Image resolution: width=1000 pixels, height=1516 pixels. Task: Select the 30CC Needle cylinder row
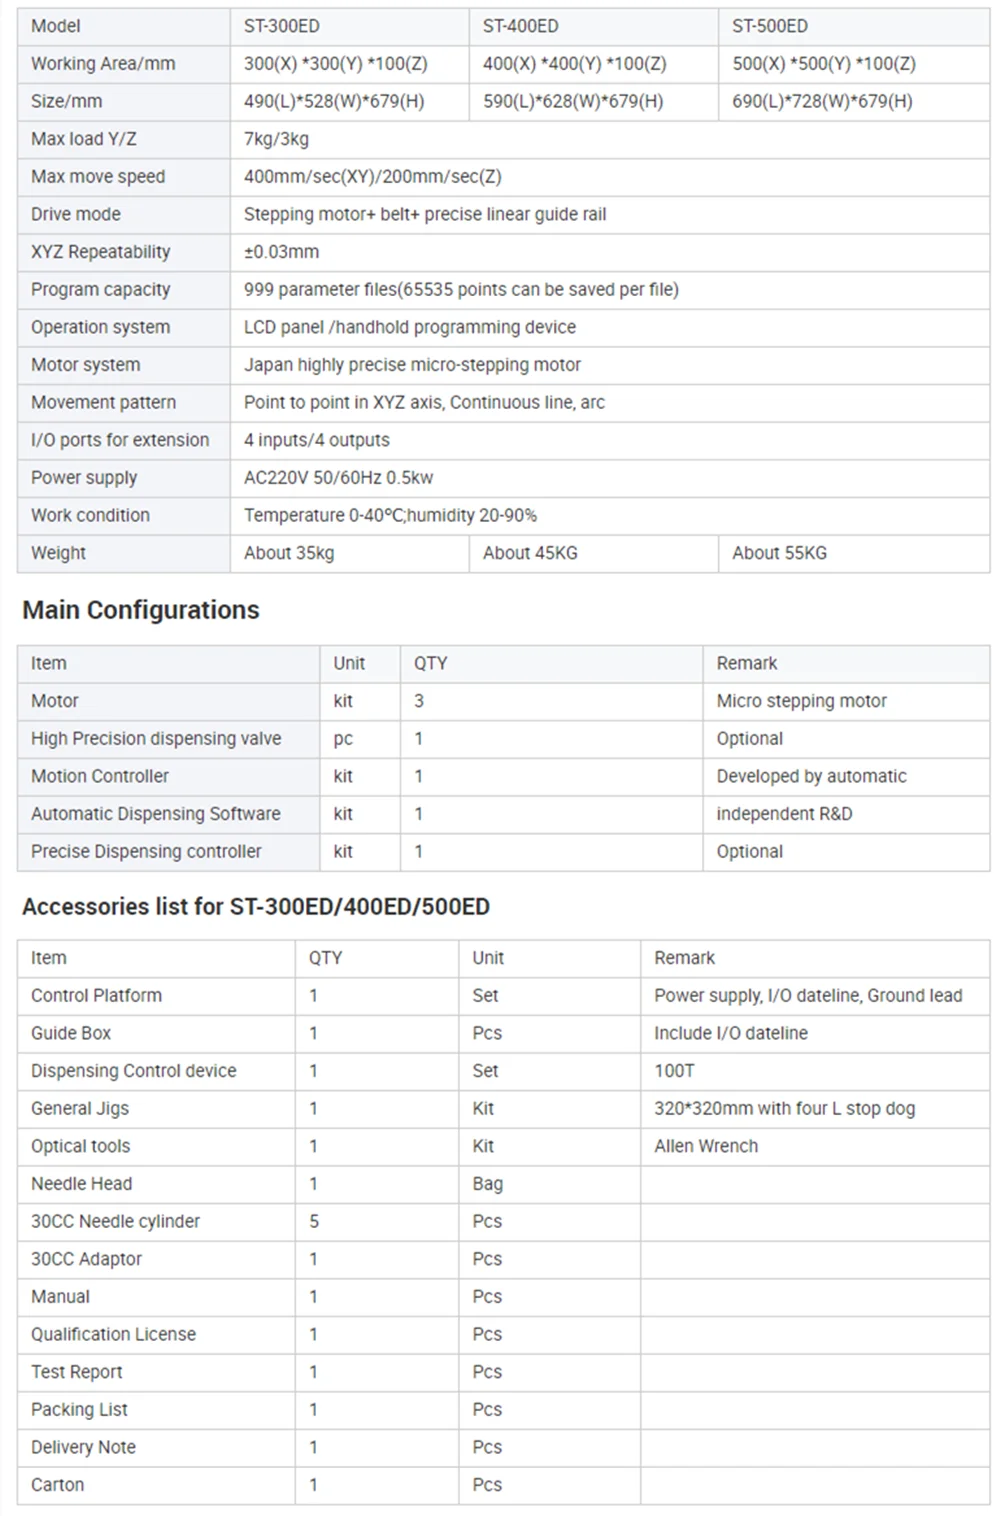(x=504, y=1222)
